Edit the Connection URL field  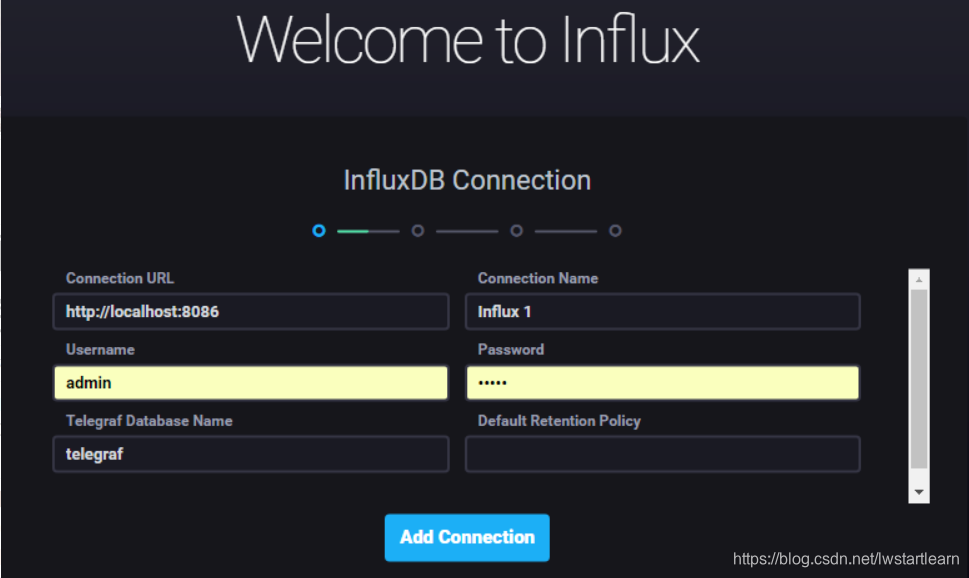(251, 312)
